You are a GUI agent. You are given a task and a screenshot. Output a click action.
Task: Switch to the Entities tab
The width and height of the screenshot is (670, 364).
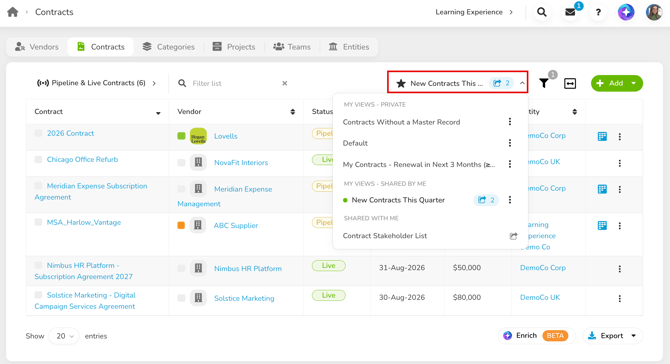point(349,47)
